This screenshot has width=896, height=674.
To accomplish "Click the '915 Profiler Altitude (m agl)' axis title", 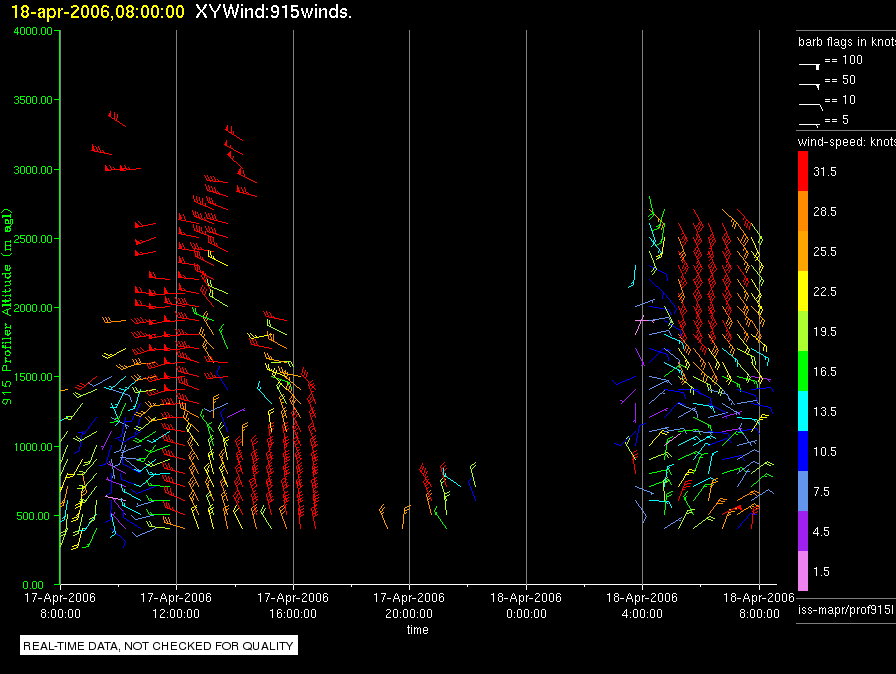I will pyautogui.click(x=7, y=308).
